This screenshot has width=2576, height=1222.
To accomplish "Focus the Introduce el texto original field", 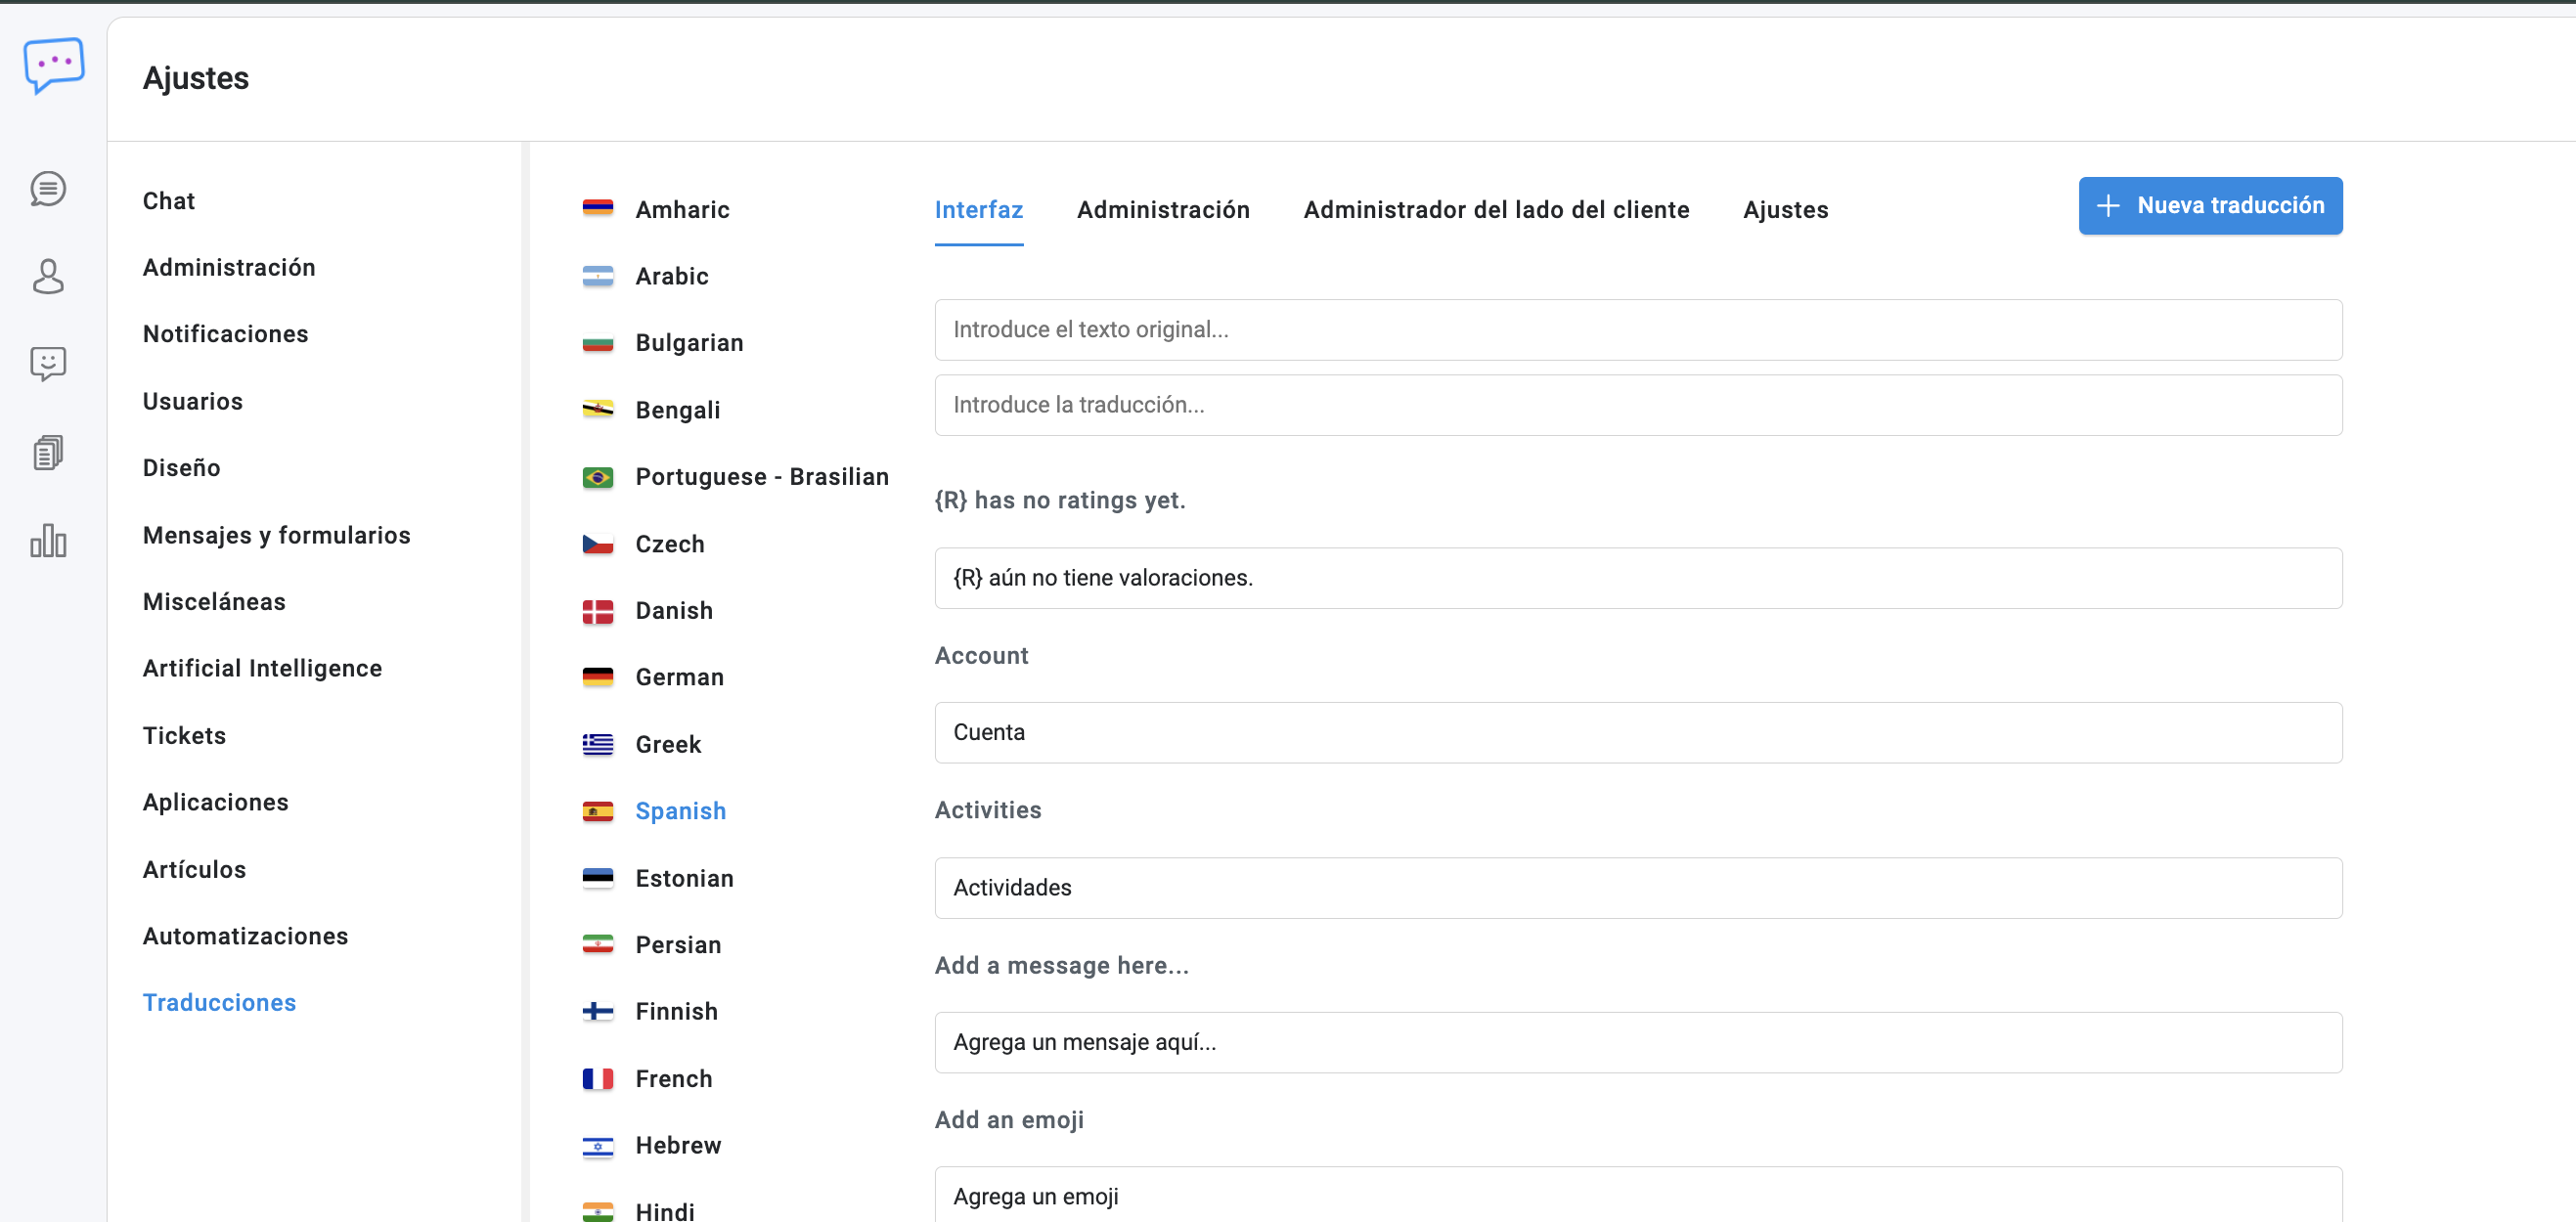I will [1637, 330].
